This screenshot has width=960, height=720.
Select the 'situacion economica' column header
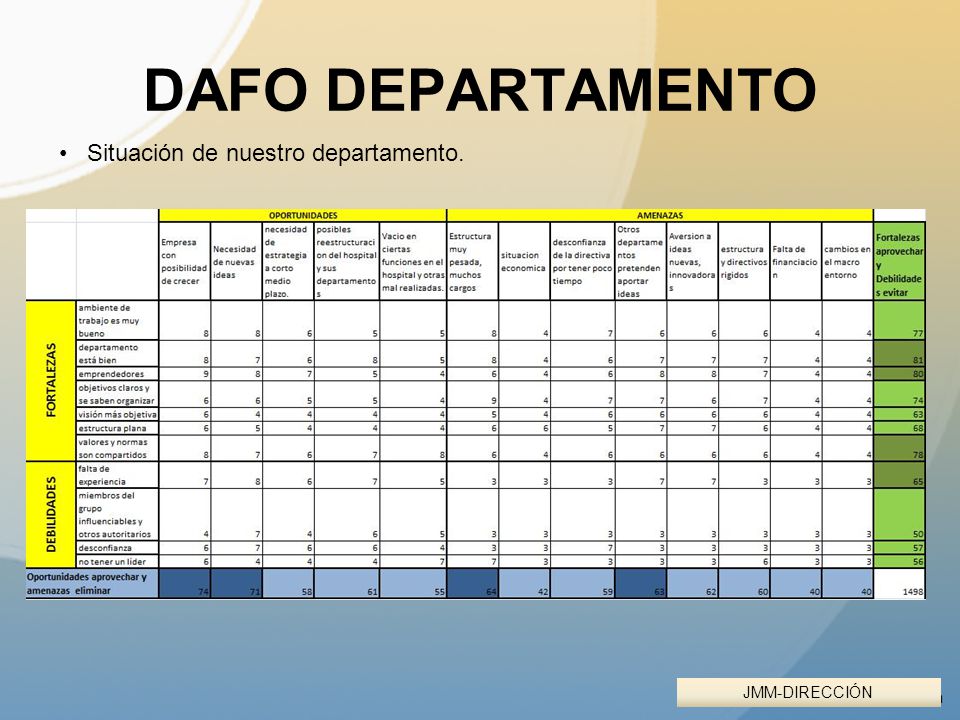(524, 261)
